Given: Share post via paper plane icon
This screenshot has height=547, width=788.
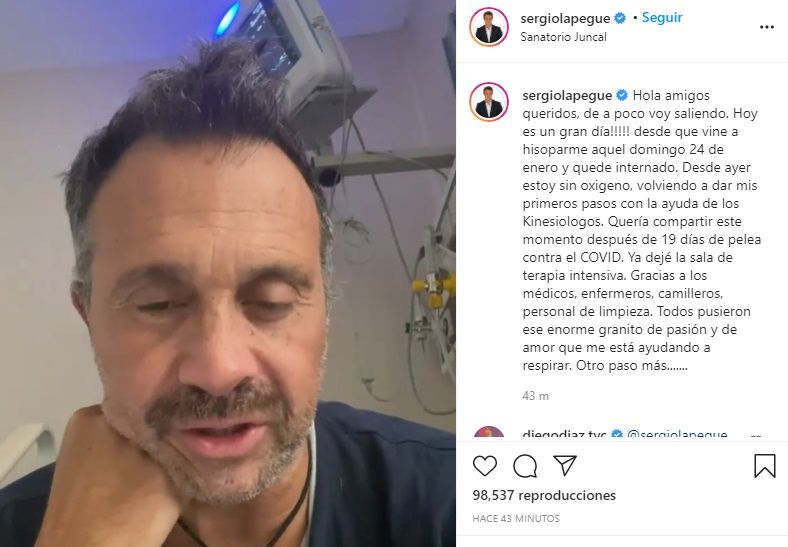Looking at the screenshot, I should [565, 466].
